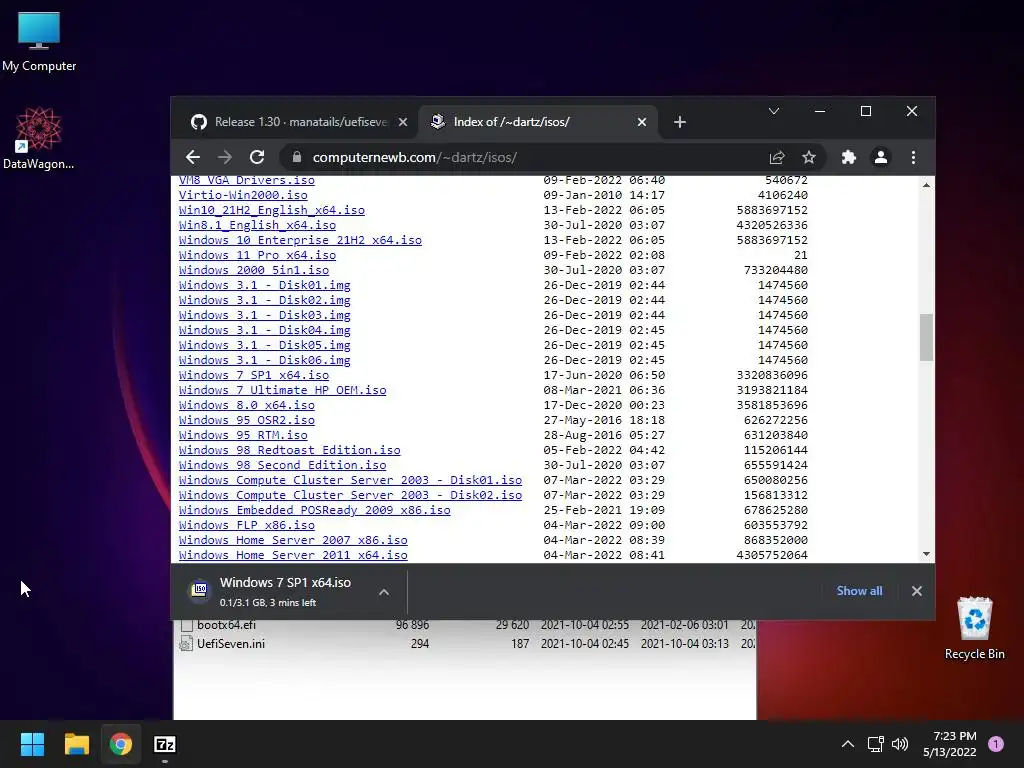The height and width of the screenshot is (768, 1024).
Task: Open the volume speaker tray icon
Action: point(900,744)
